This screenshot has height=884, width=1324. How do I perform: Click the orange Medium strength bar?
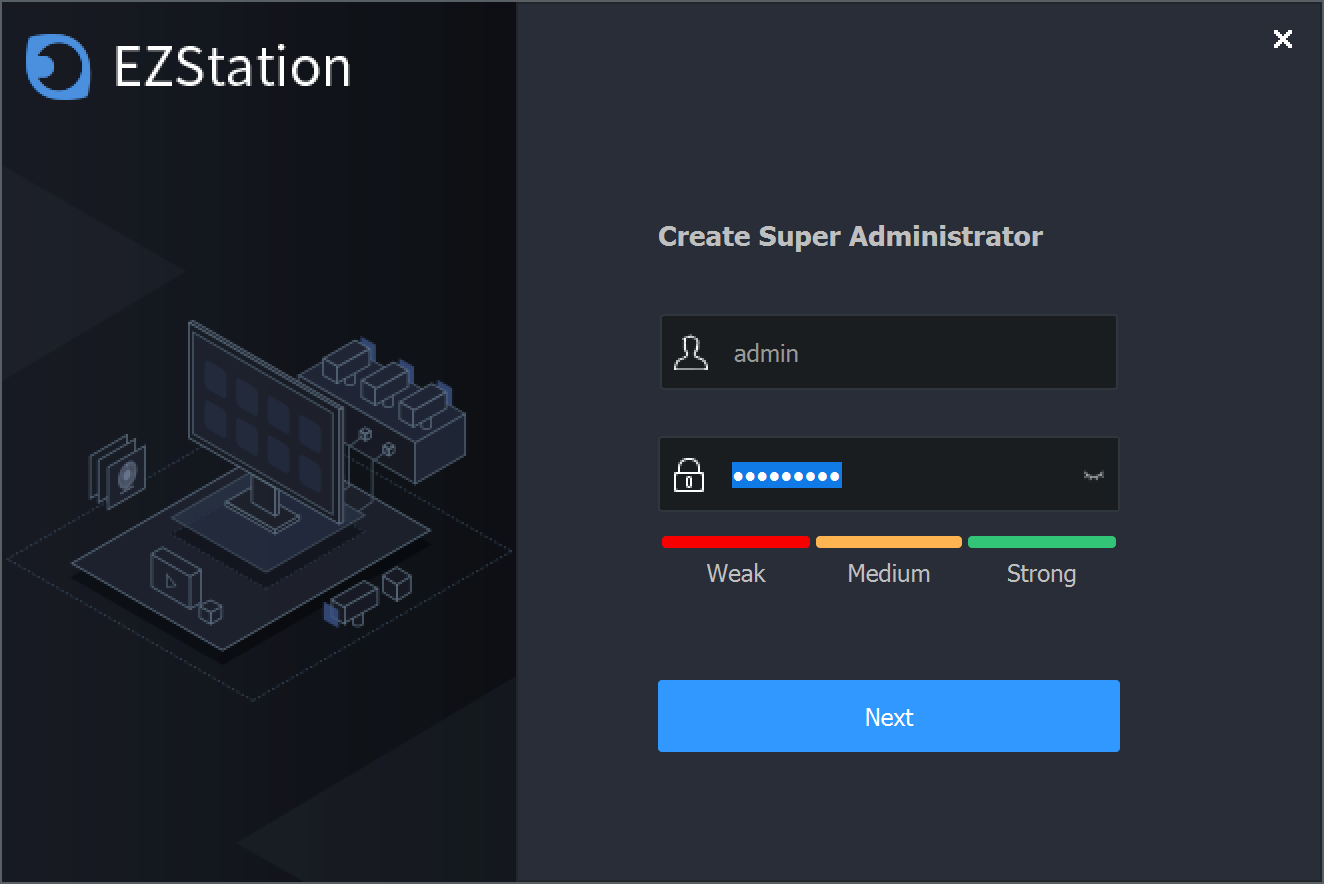click(888, 542)
